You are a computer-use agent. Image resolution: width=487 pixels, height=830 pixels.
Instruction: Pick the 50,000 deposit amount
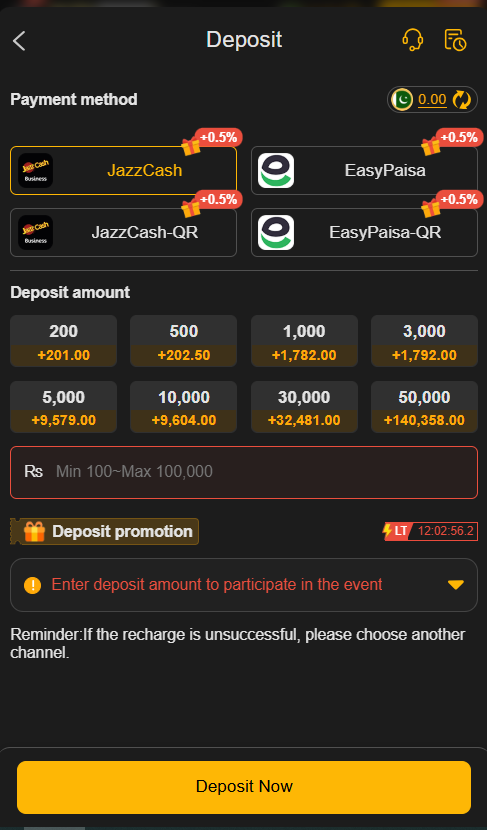tap(425, 407)
